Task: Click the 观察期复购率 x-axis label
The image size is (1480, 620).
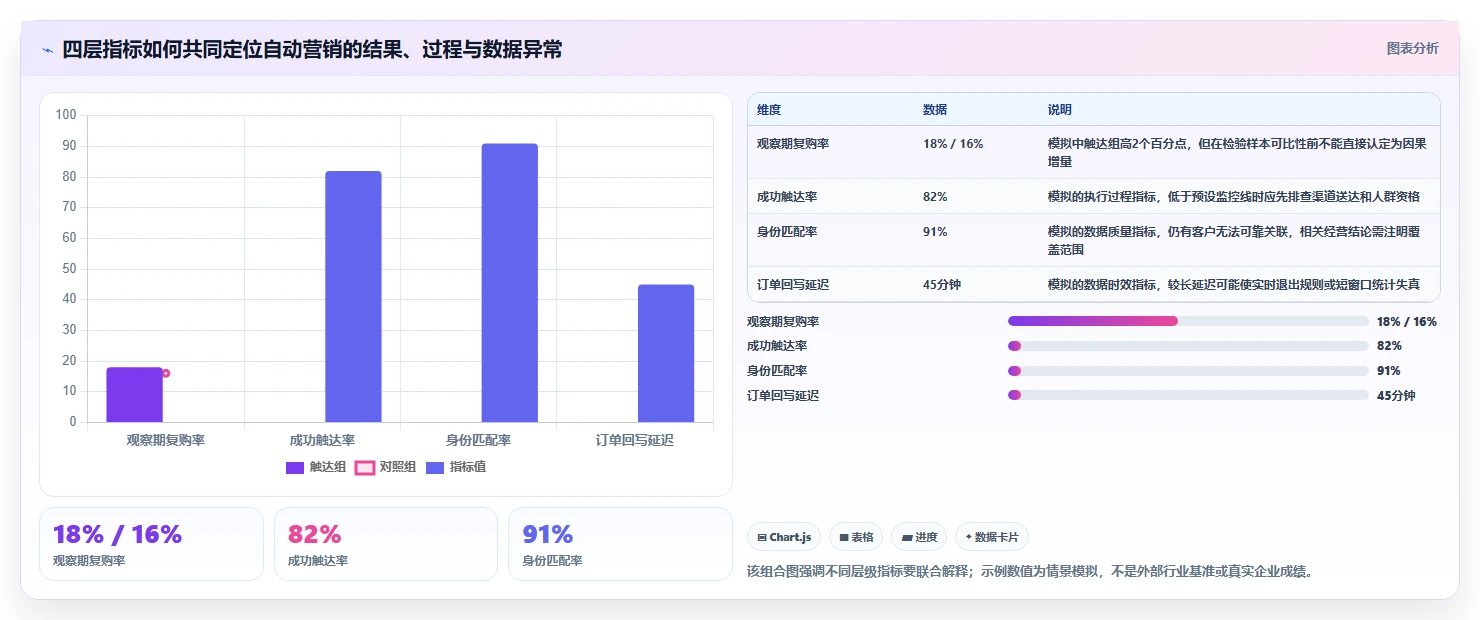Action: pos(166,440)
